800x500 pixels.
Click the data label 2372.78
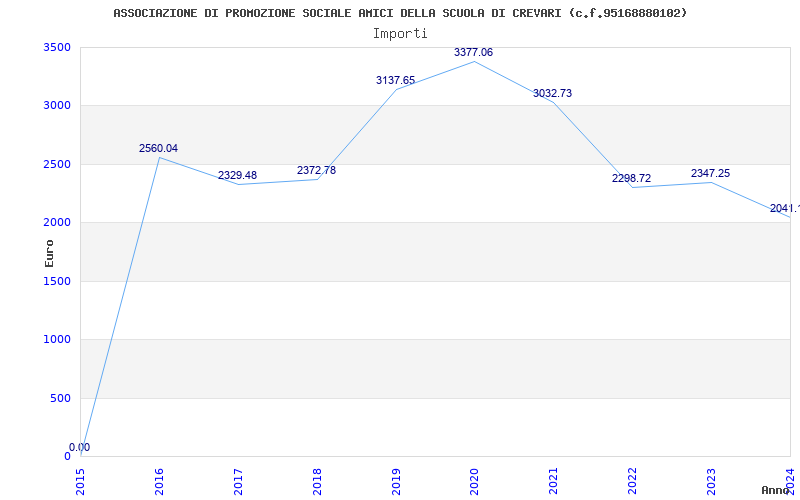tap(316, 170)
